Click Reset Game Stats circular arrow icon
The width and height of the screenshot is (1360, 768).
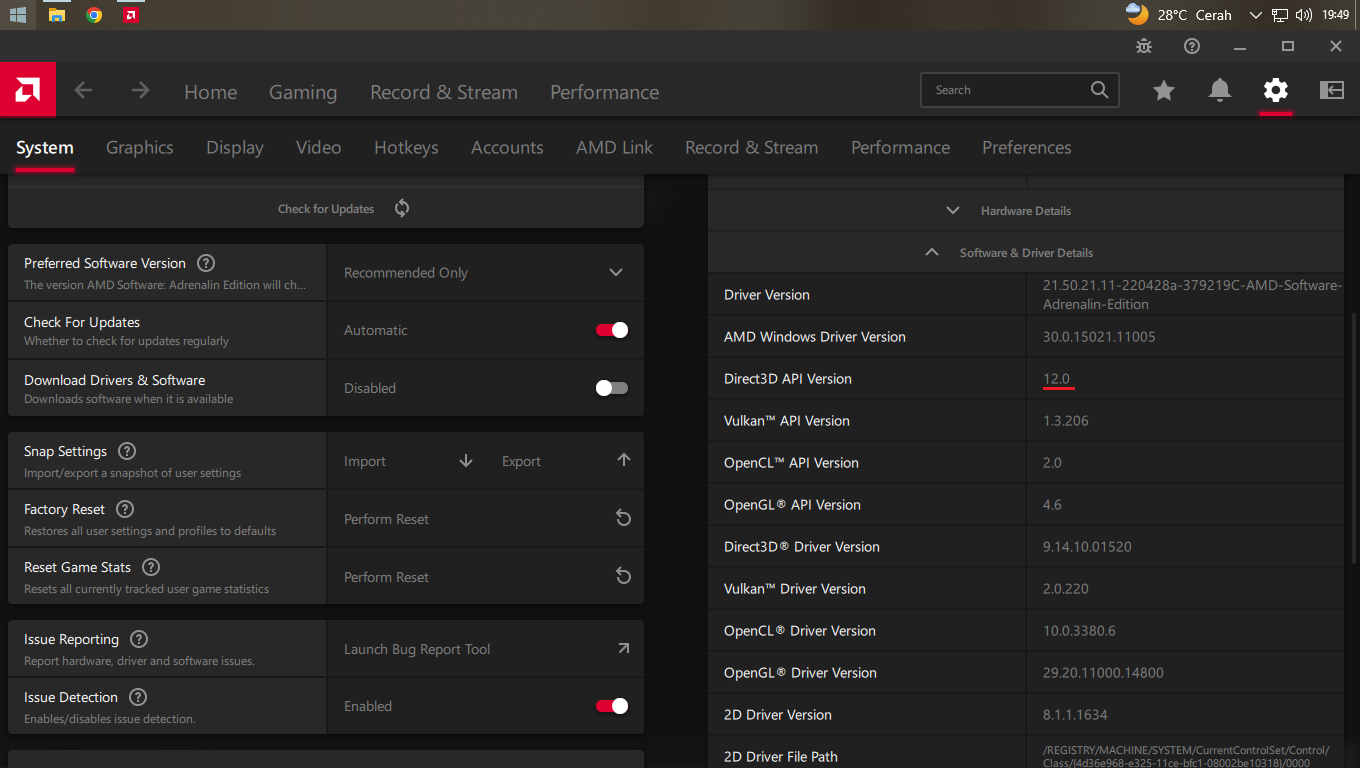pos(623,576)
